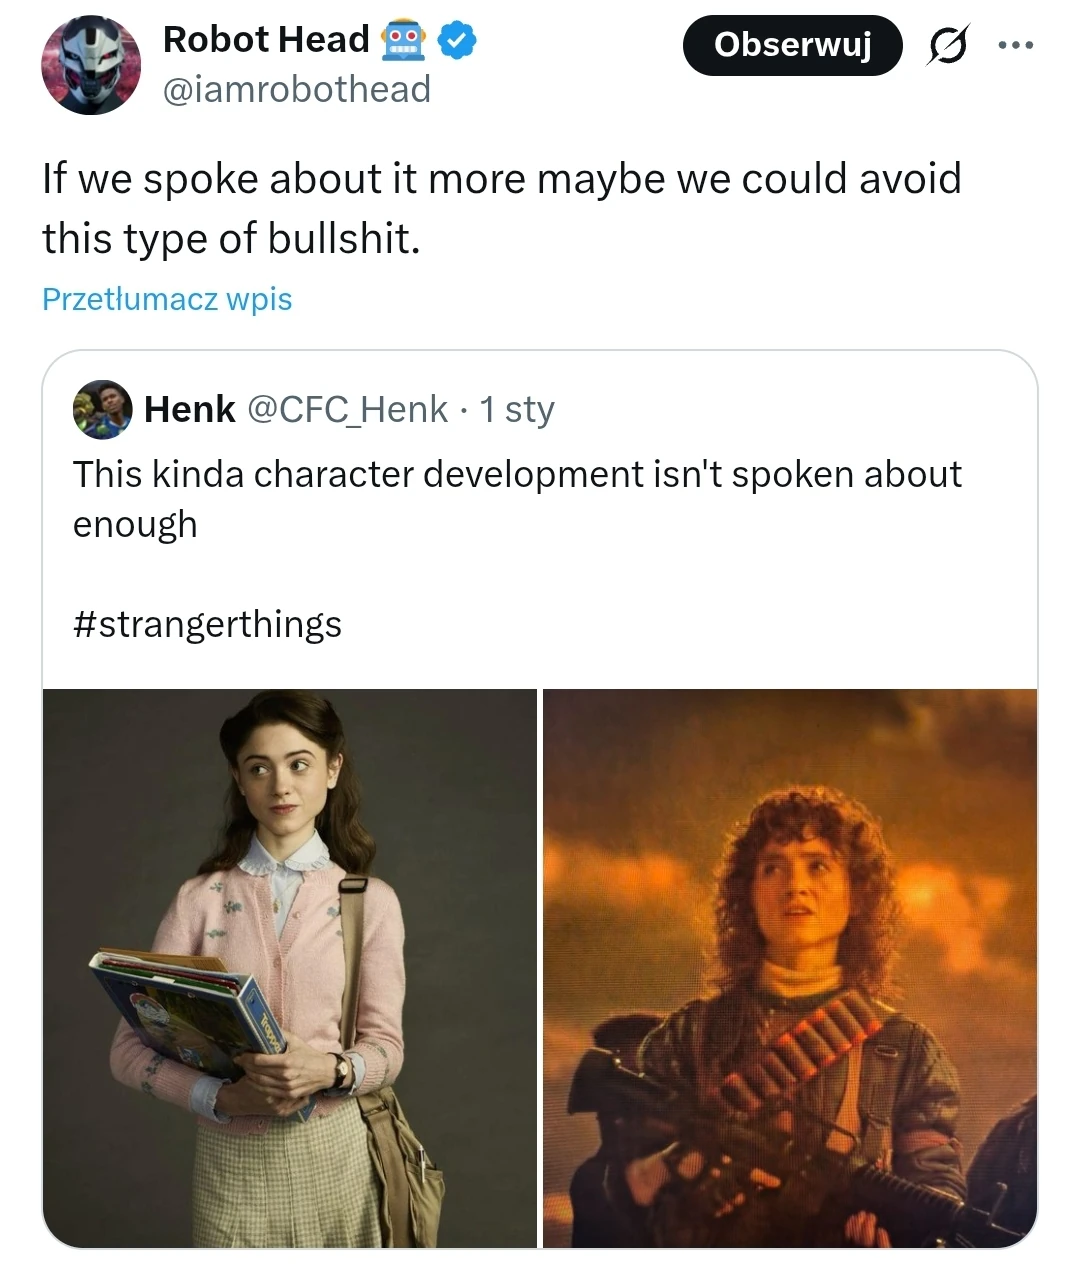Open the Grok analysis icon
Screen dimensions: 1080x1277
pos(948,46)
